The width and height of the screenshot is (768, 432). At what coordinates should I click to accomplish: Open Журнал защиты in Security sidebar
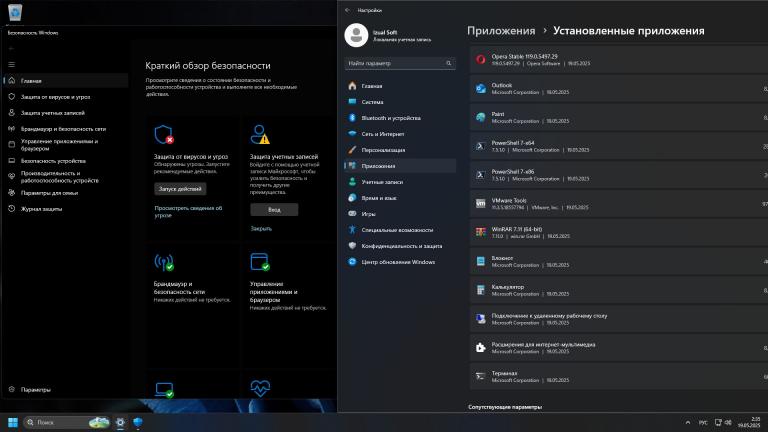(66, 209)
